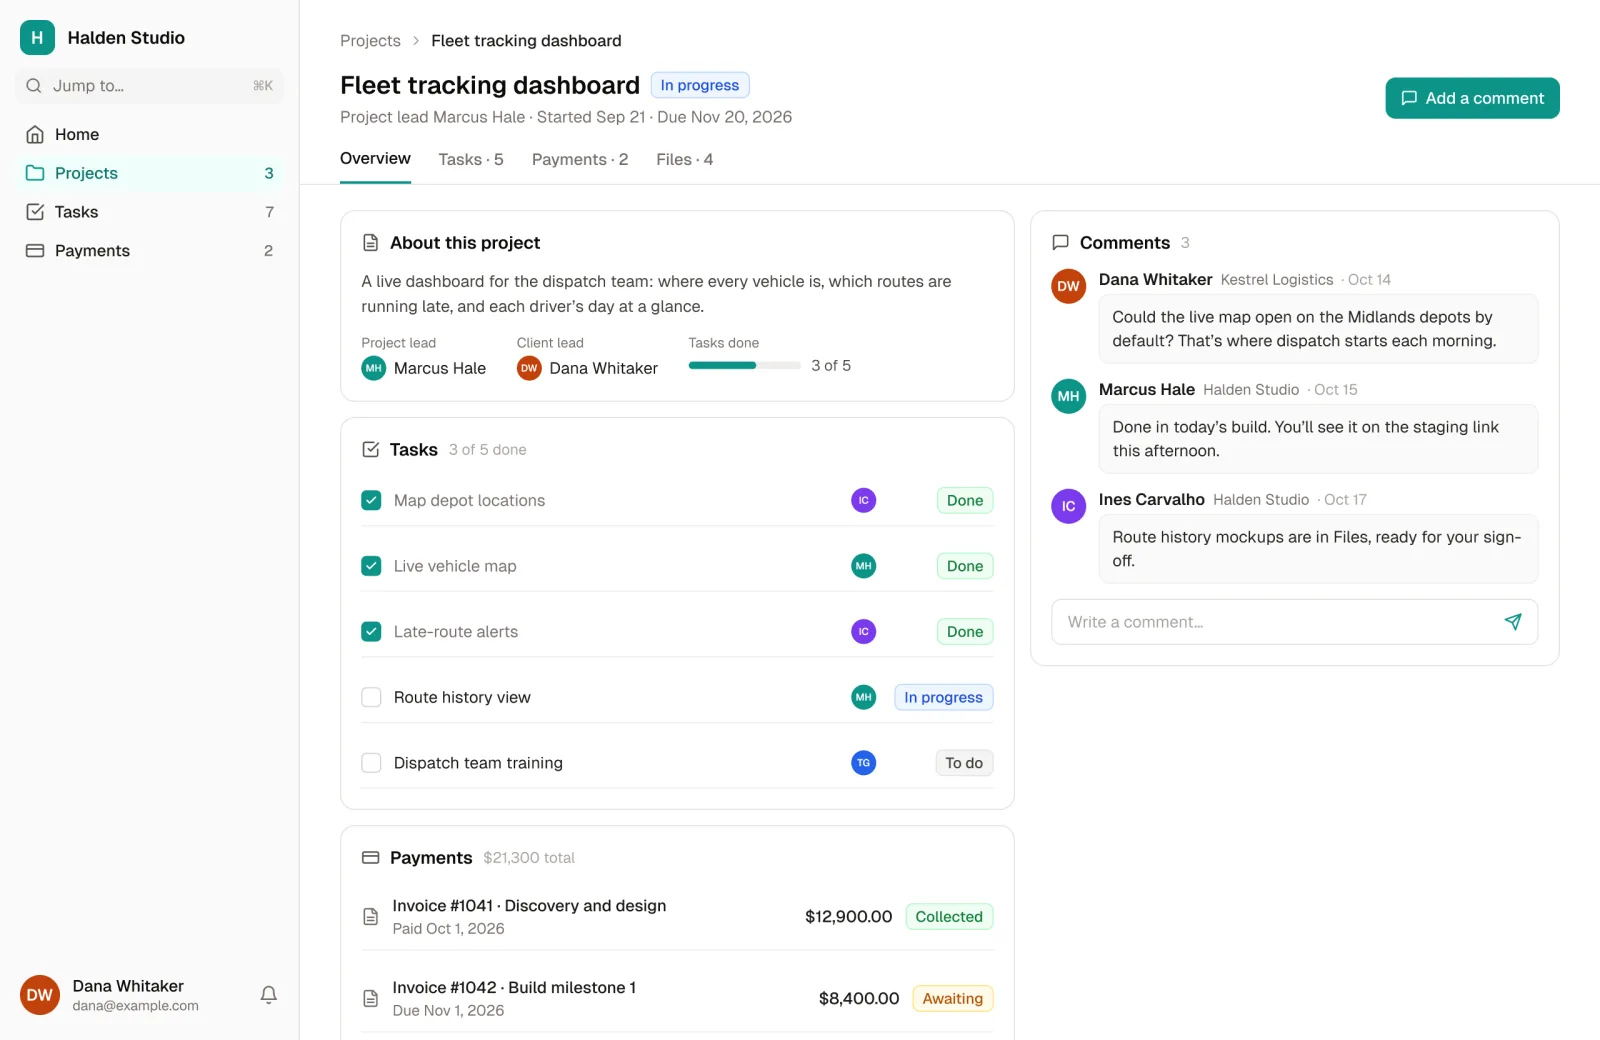Click the speech bubble icon beside Comments
The height and width of the screenshot is (1040, 1600).
1061,243
